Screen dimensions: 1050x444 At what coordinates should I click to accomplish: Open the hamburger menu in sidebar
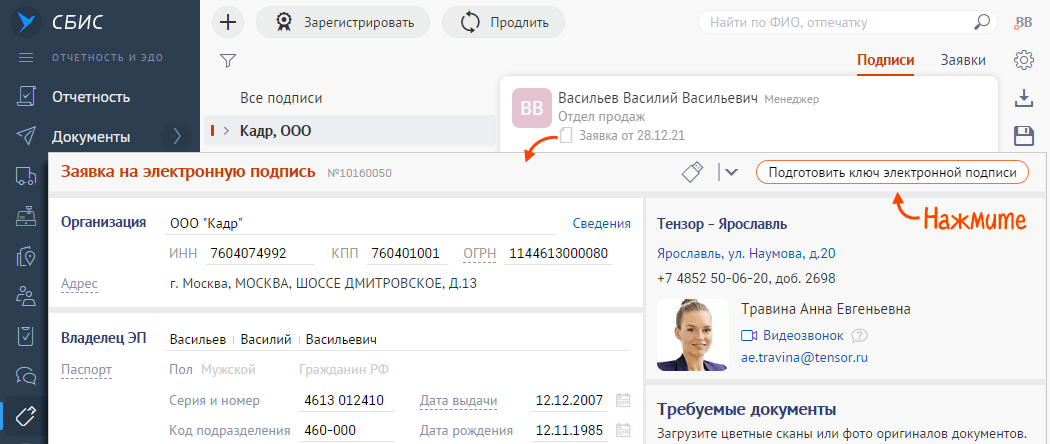coord(25,58)
